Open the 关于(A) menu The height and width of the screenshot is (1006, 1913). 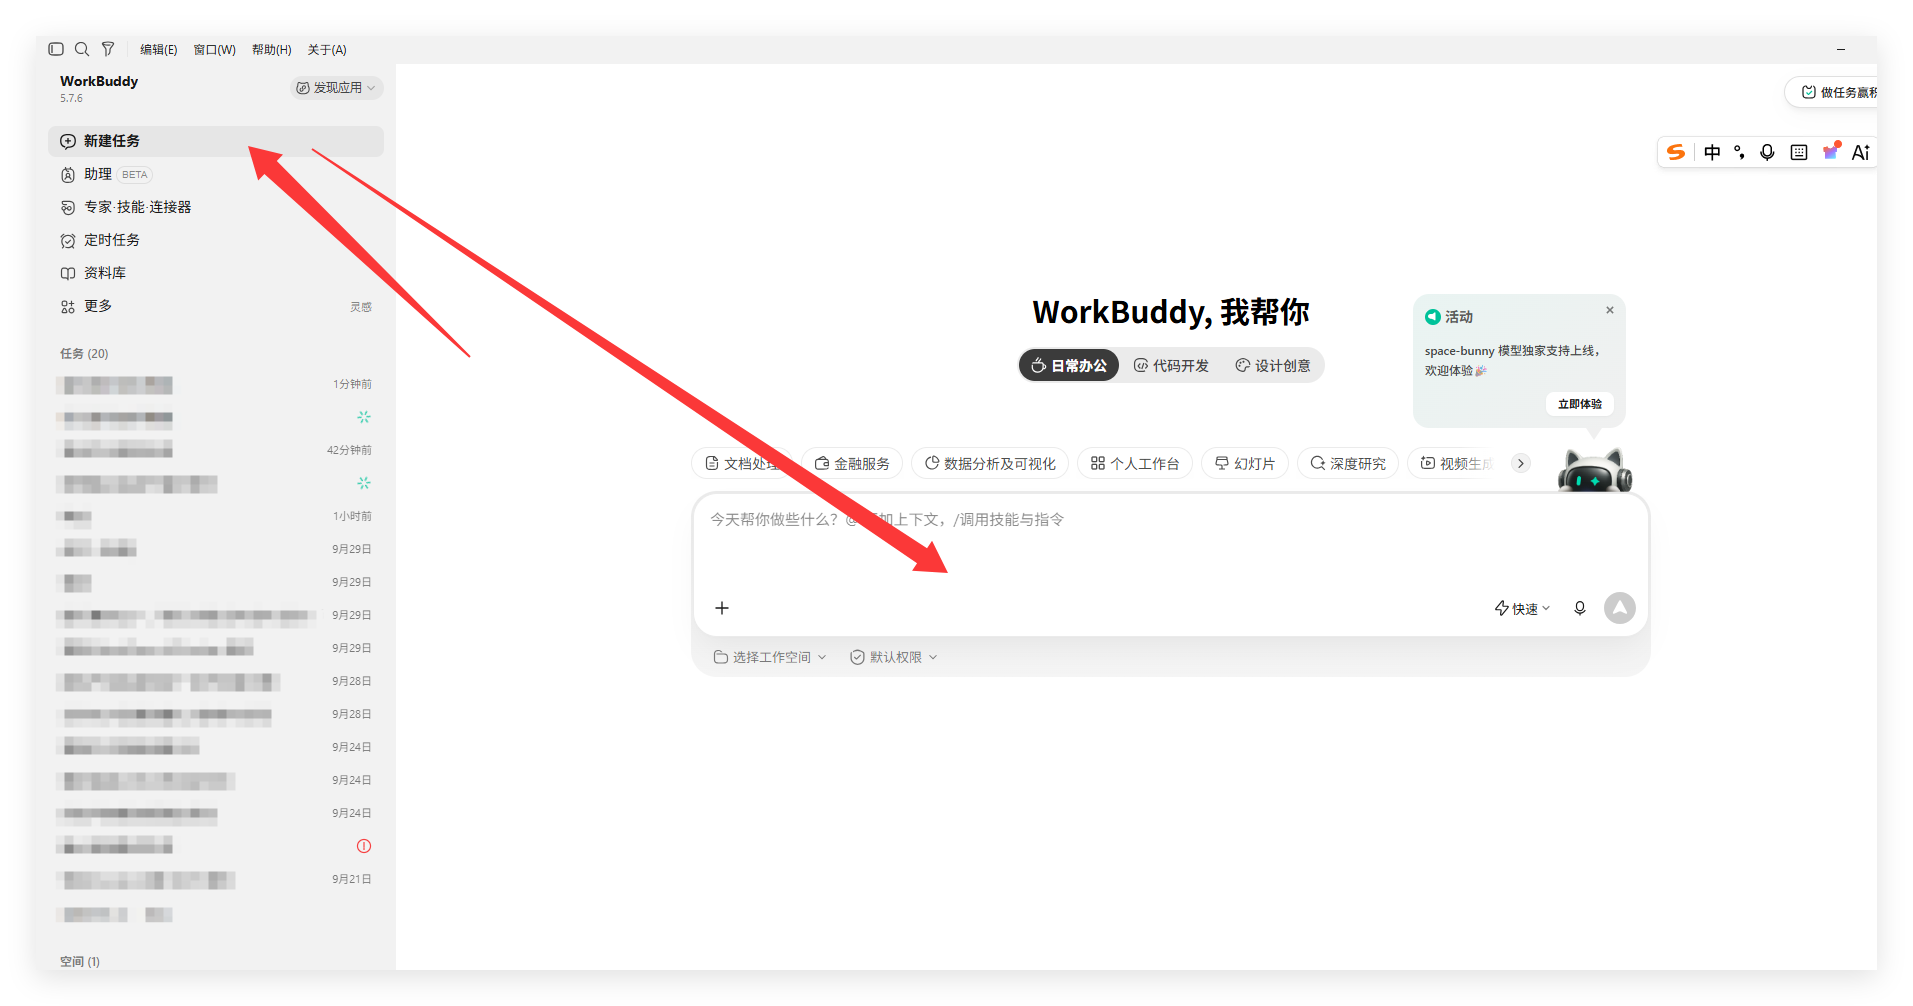point(327,50)
